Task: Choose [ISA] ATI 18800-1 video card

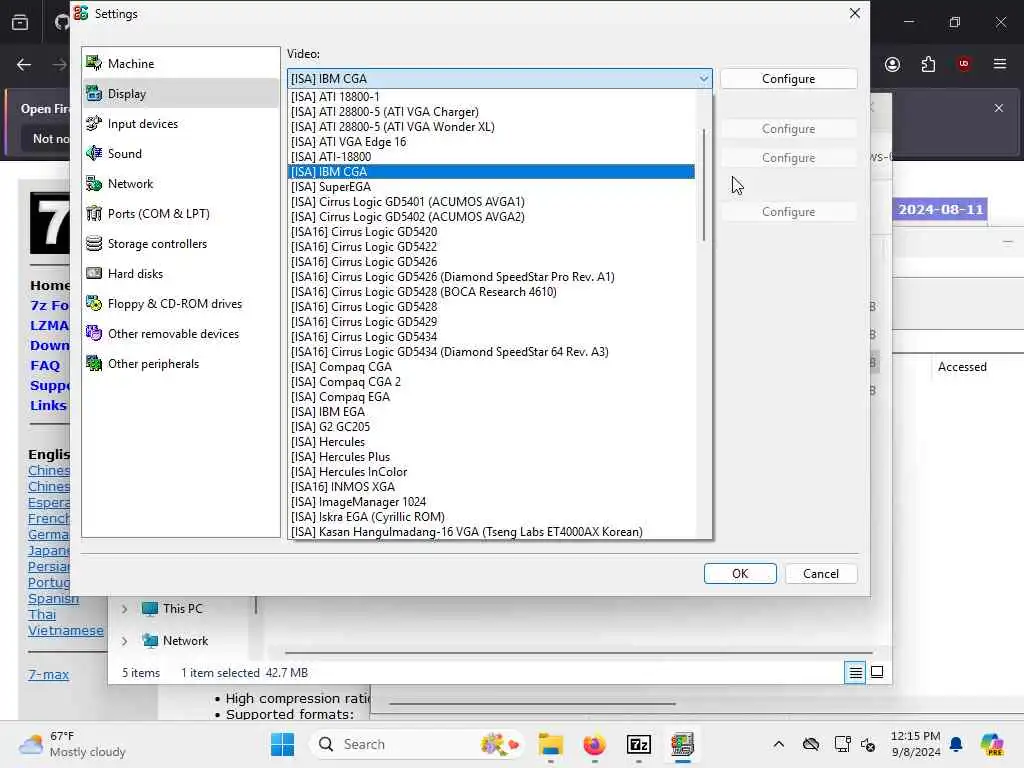Action: click(x=491, y=97)
